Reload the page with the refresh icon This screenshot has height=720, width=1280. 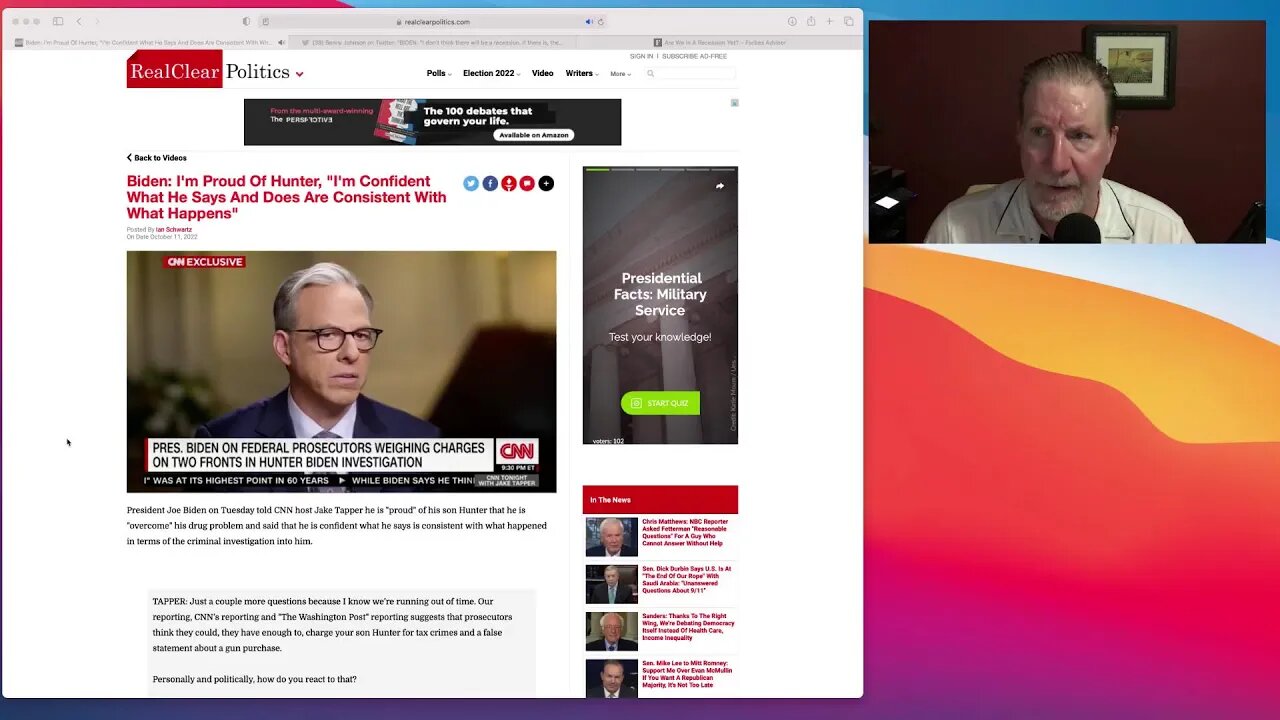click(x=601, y=21)
